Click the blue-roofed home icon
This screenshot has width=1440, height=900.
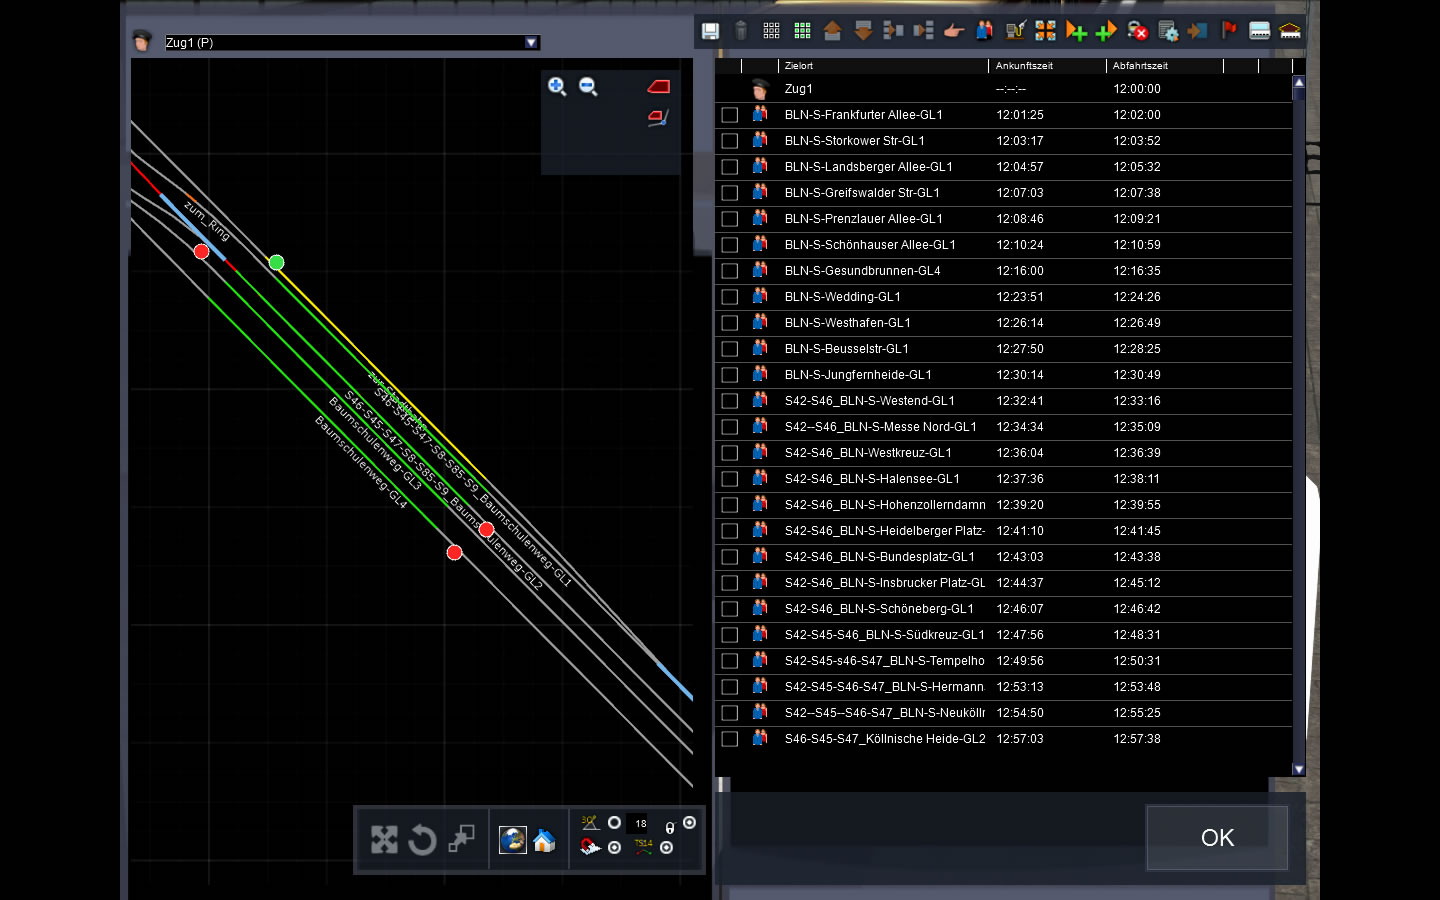click(544, 841)
